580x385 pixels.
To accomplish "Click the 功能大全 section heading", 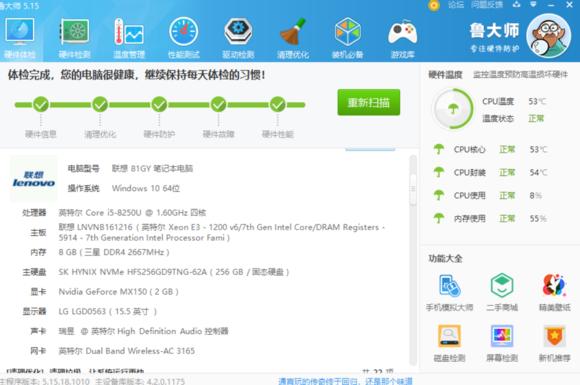I will [x=445, y=259].
